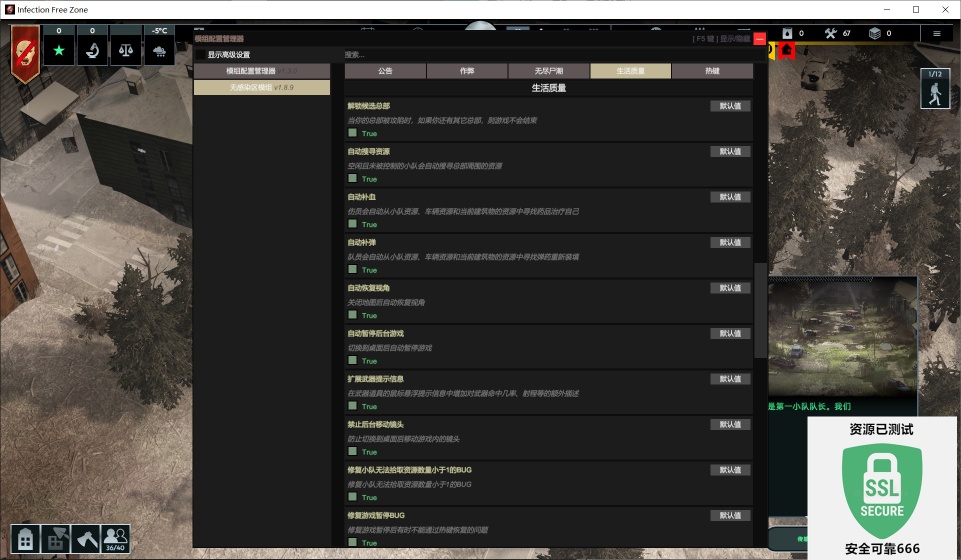The width and height of the screenshot is (961, 560).
Task: Open the green star reputation panel
Action: coord(59,50)
